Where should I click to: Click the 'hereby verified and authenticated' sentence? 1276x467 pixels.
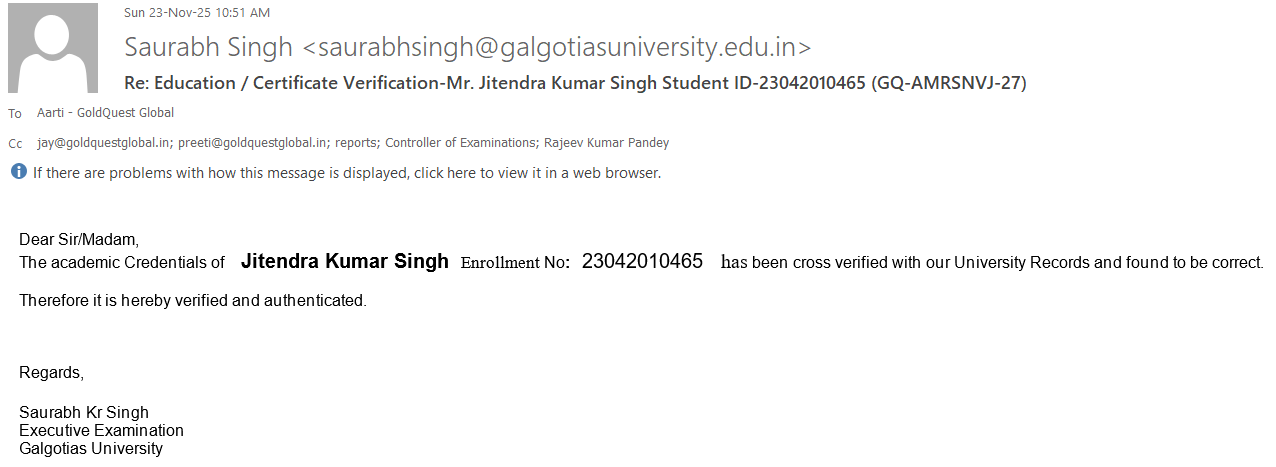point(193,300)
